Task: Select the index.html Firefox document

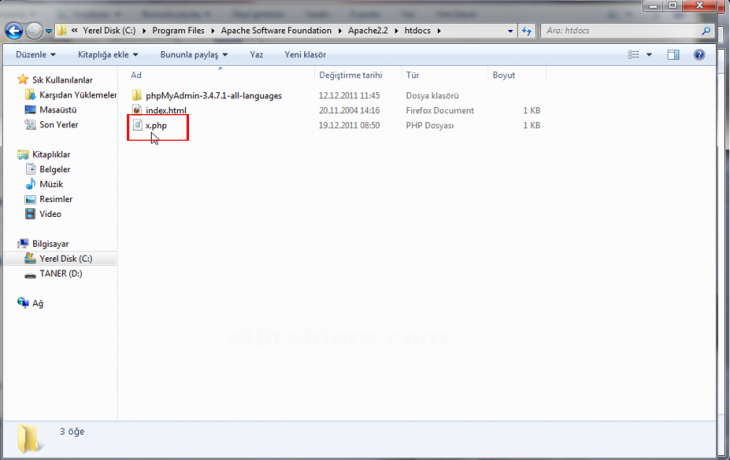Action: pos(165,110)
